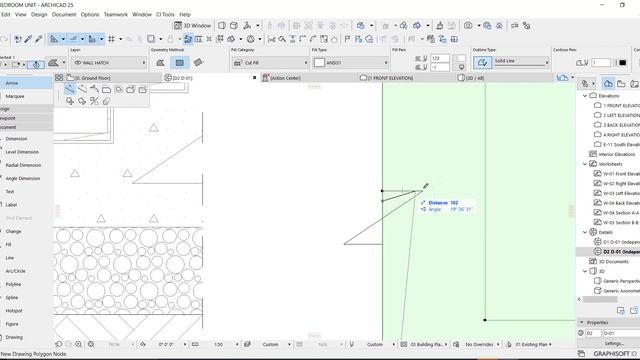Click the flag icon in second toolbar row
Viewport: 640px width, 360px height.
pos(347,39)
